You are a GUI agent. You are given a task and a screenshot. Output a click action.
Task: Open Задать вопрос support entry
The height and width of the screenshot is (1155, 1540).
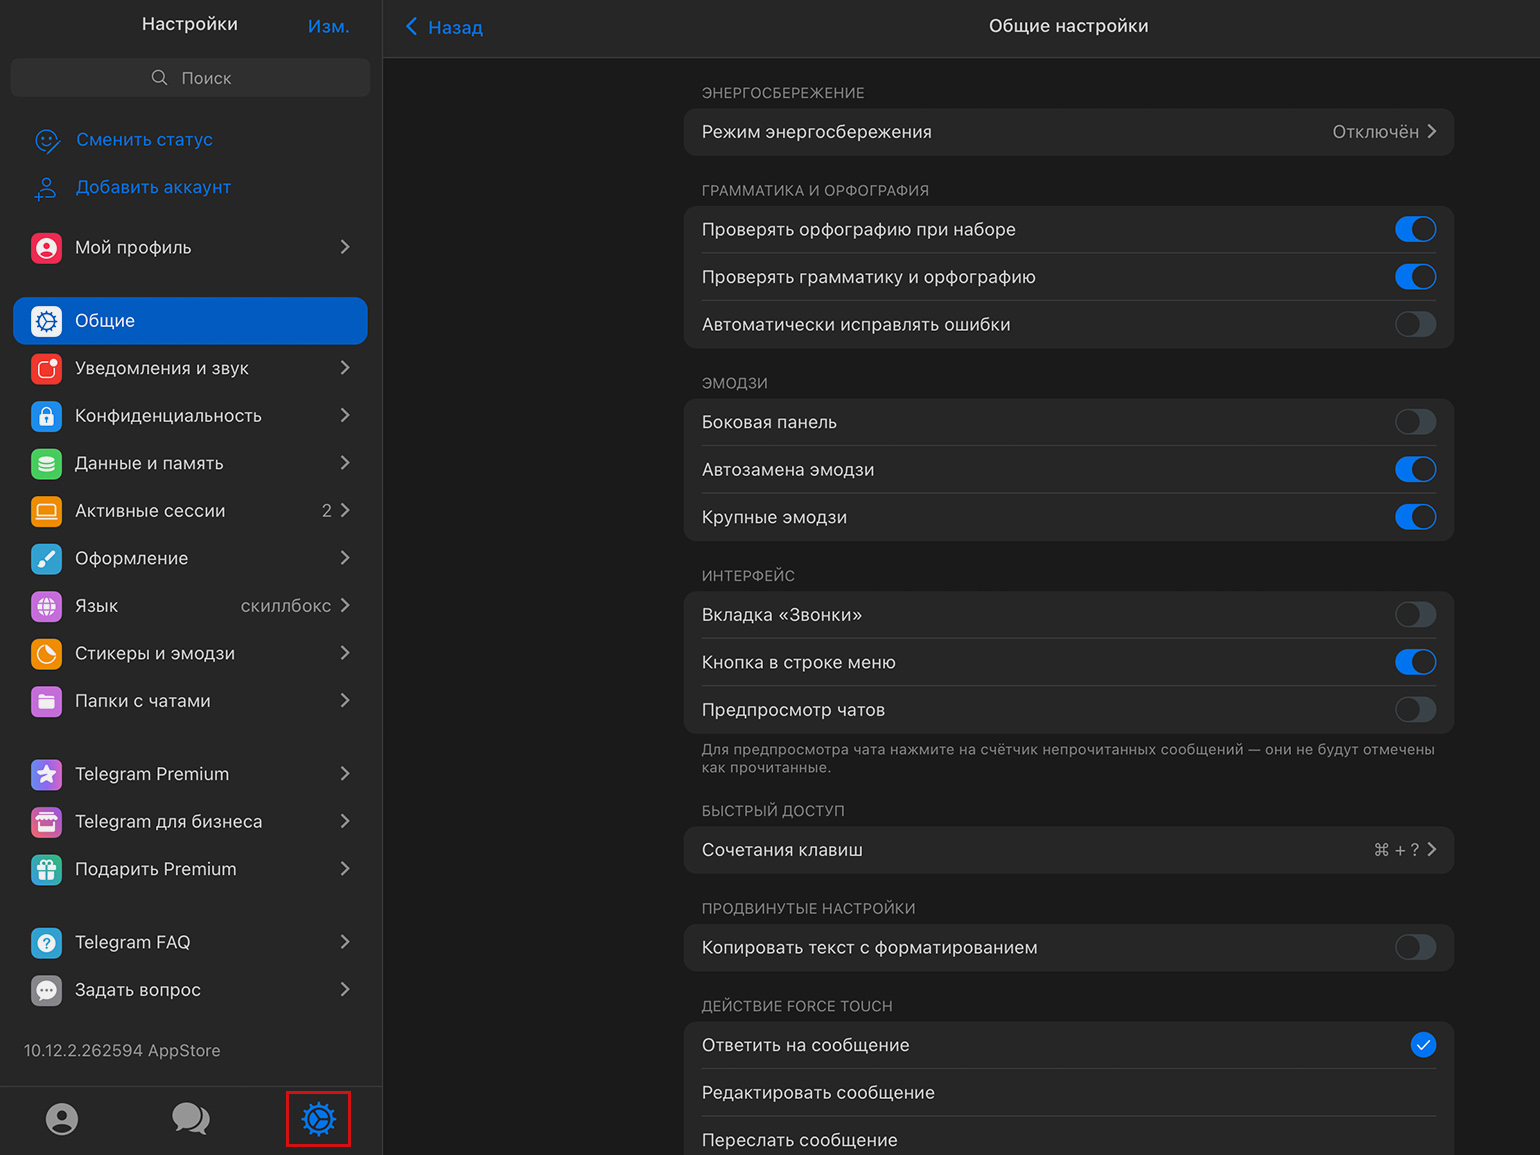click(190, 990)
